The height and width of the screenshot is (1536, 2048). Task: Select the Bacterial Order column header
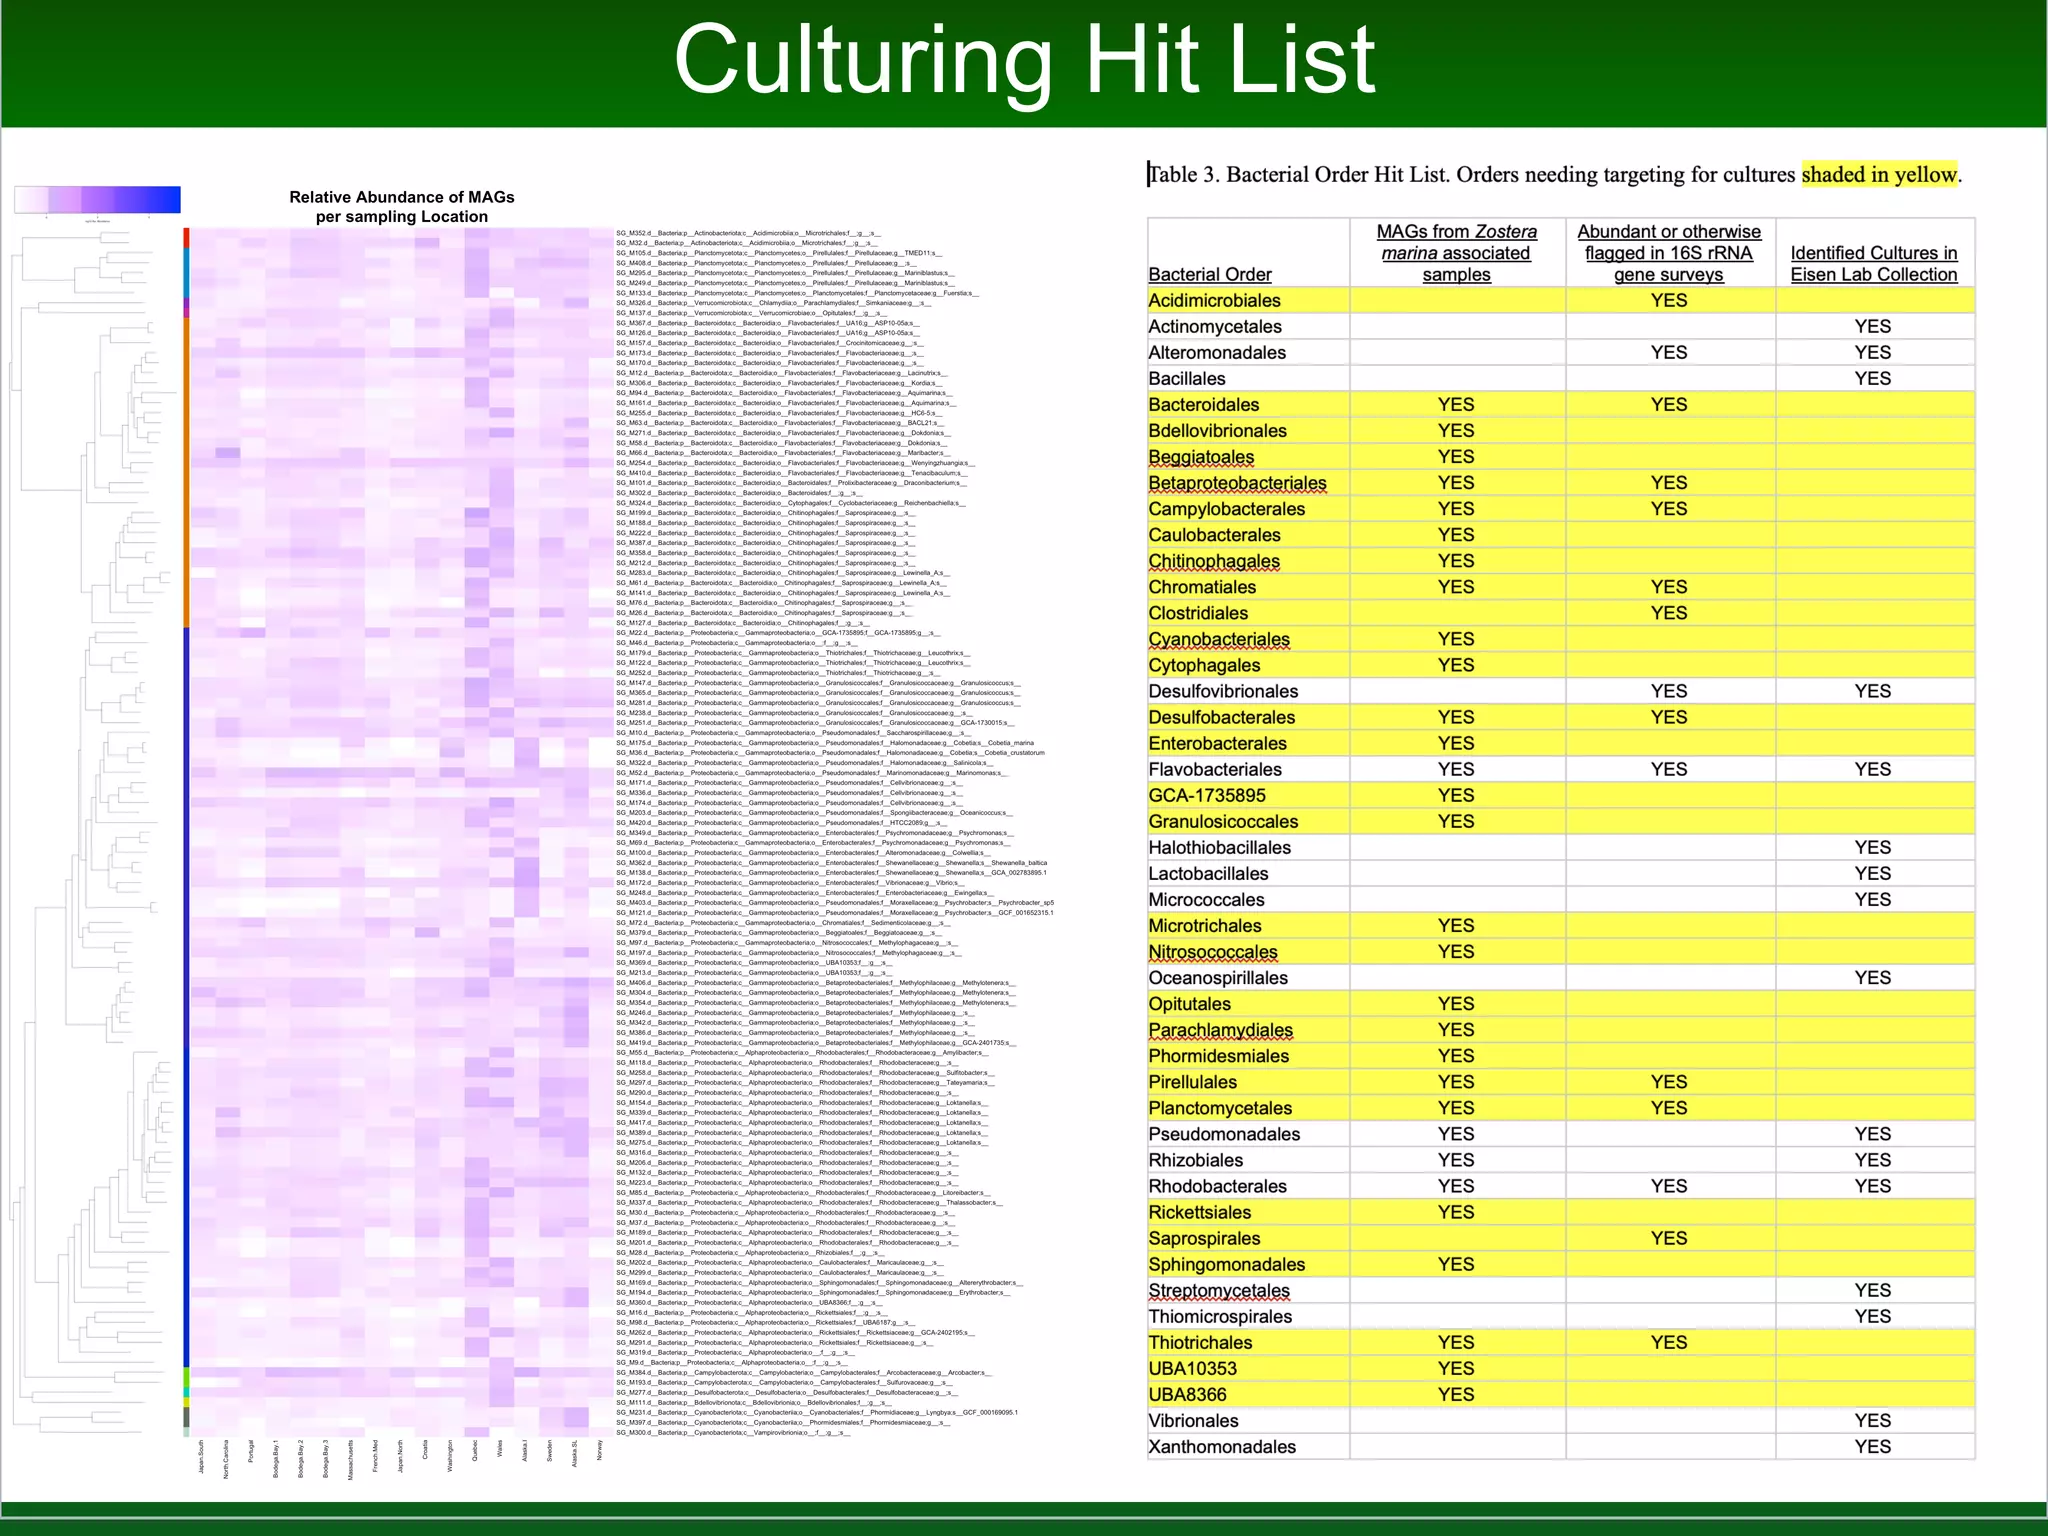tap(1210, 274)
